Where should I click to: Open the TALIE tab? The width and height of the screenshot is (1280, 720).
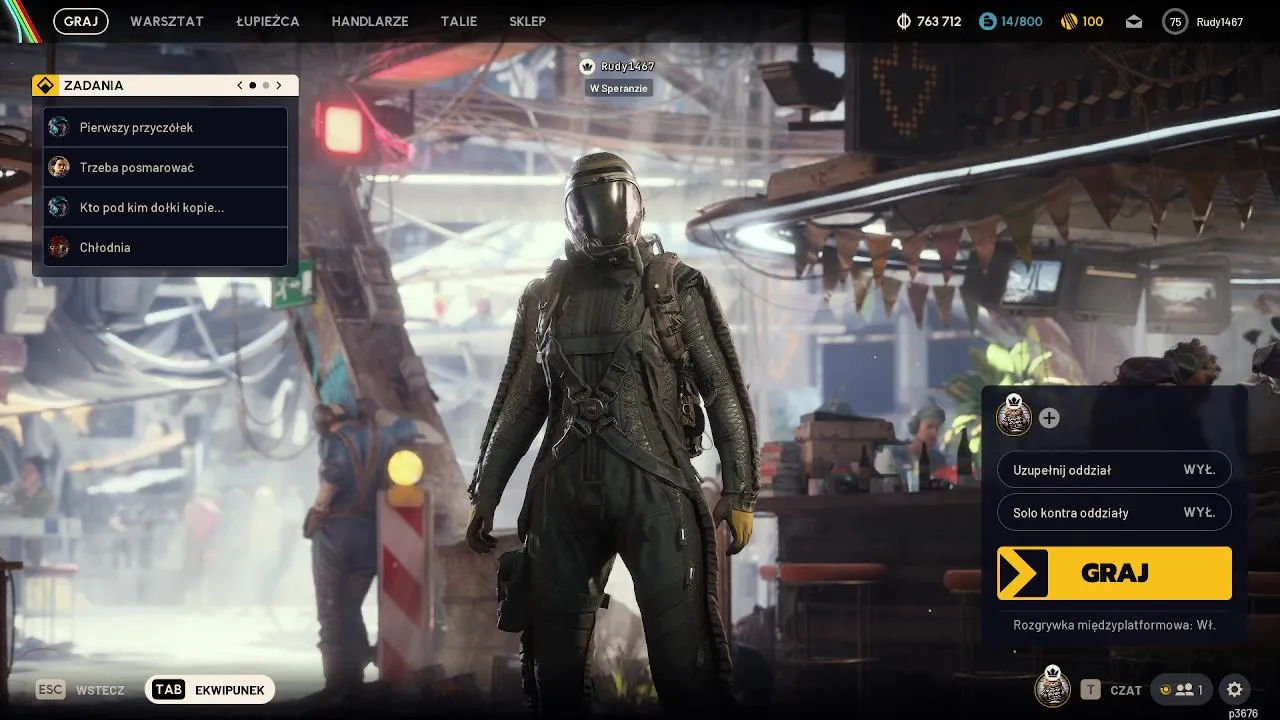[x=459, y=21]
